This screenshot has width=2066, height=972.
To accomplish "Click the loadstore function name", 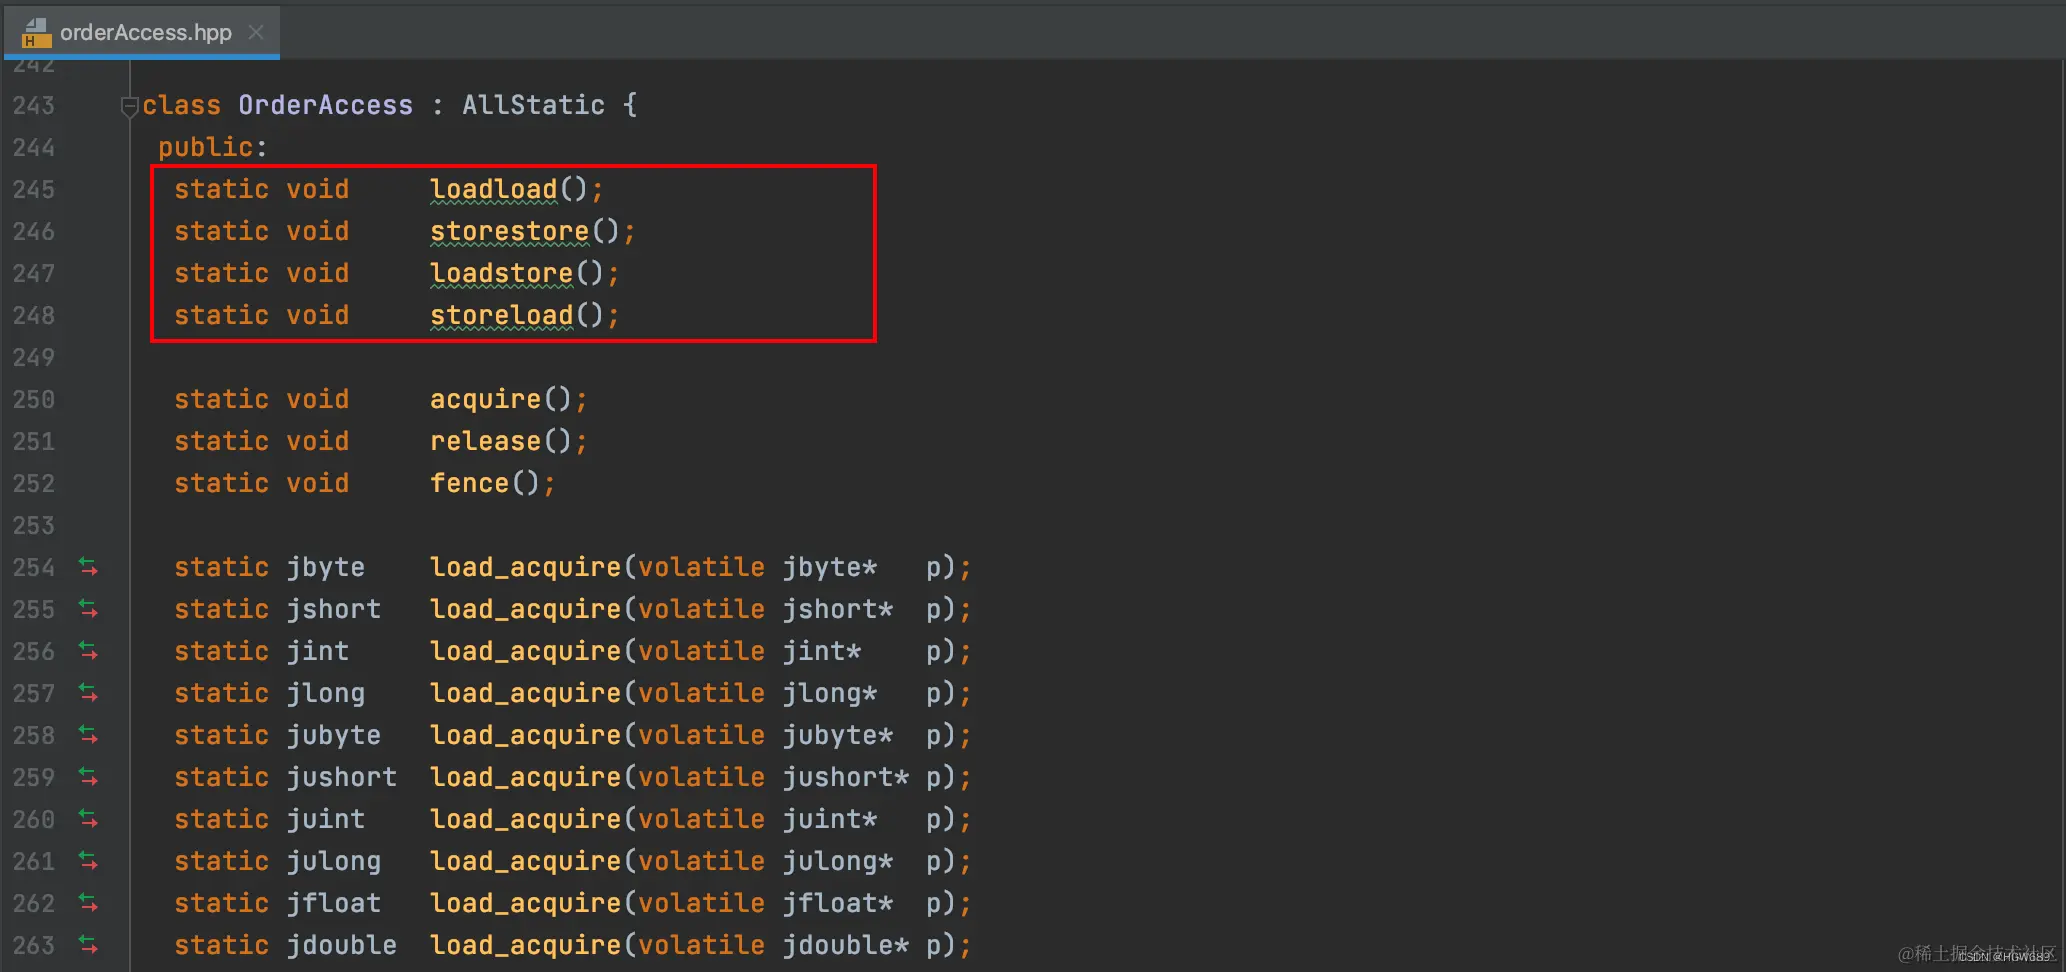I will click(502, 273).
